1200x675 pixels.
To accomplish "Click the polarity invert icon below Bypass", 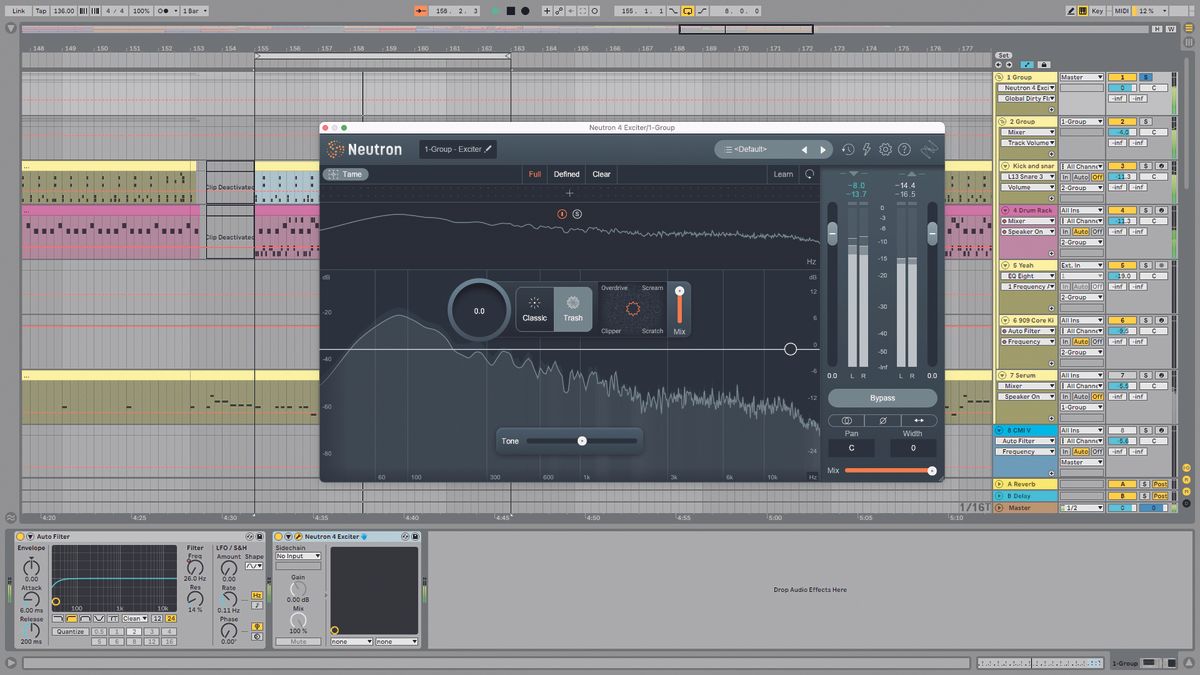I will coord(883,420).
